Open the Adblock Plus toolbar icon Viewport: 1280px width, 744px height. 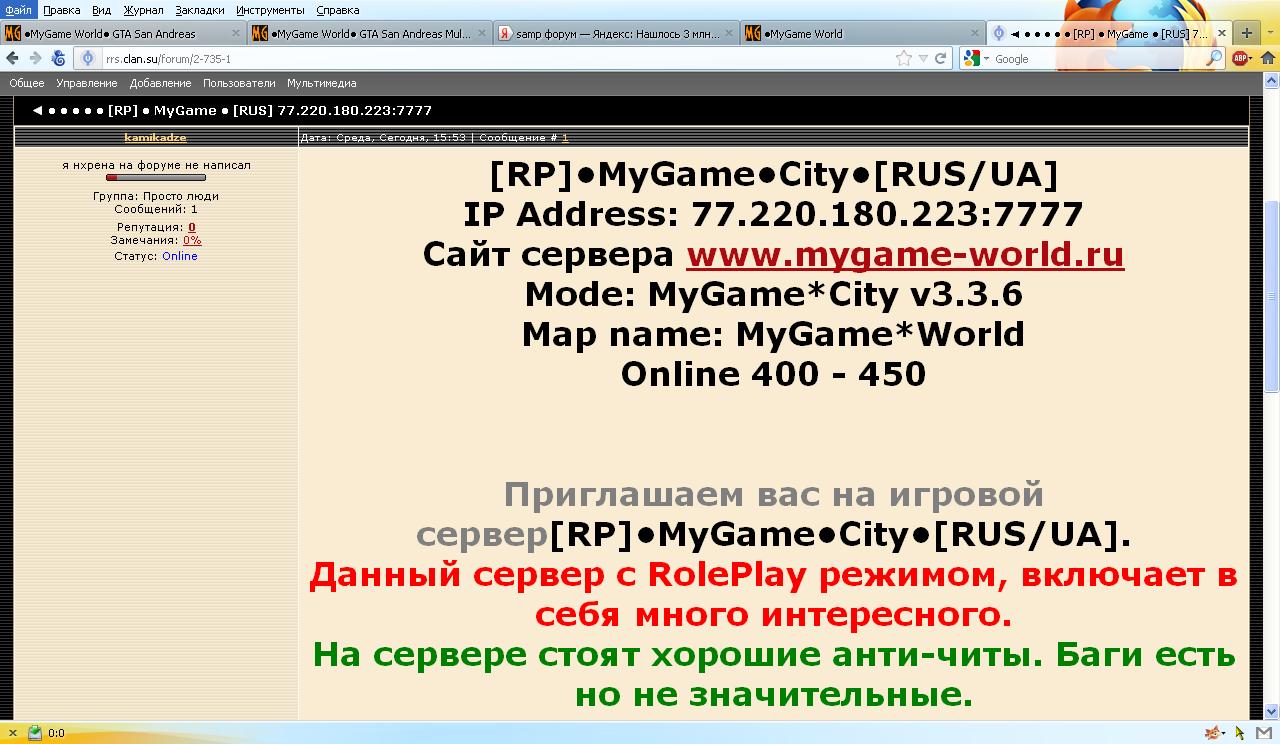point(1240,59)
